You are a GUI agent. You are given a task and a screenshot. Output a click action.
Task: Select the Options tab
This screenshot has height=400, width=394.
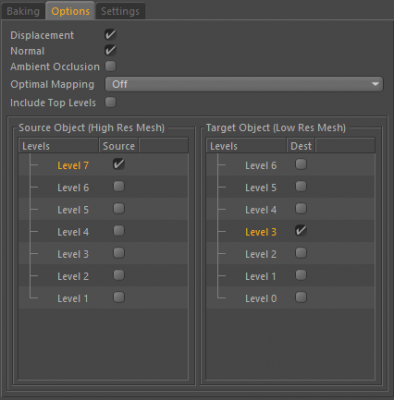click(x=70, y=11)
